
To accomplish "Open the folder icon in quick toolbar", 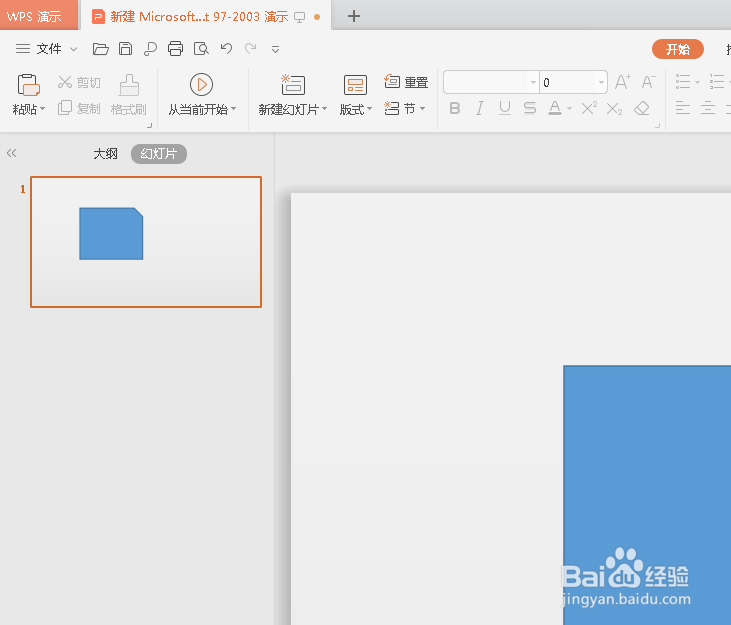I will (100, 49).
